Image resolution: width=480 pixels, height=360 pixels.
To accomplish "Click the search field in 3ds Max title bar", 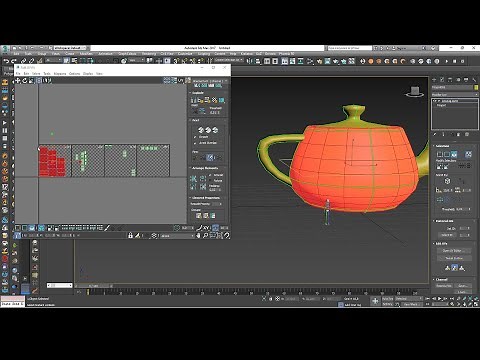I will coord(349,48).
